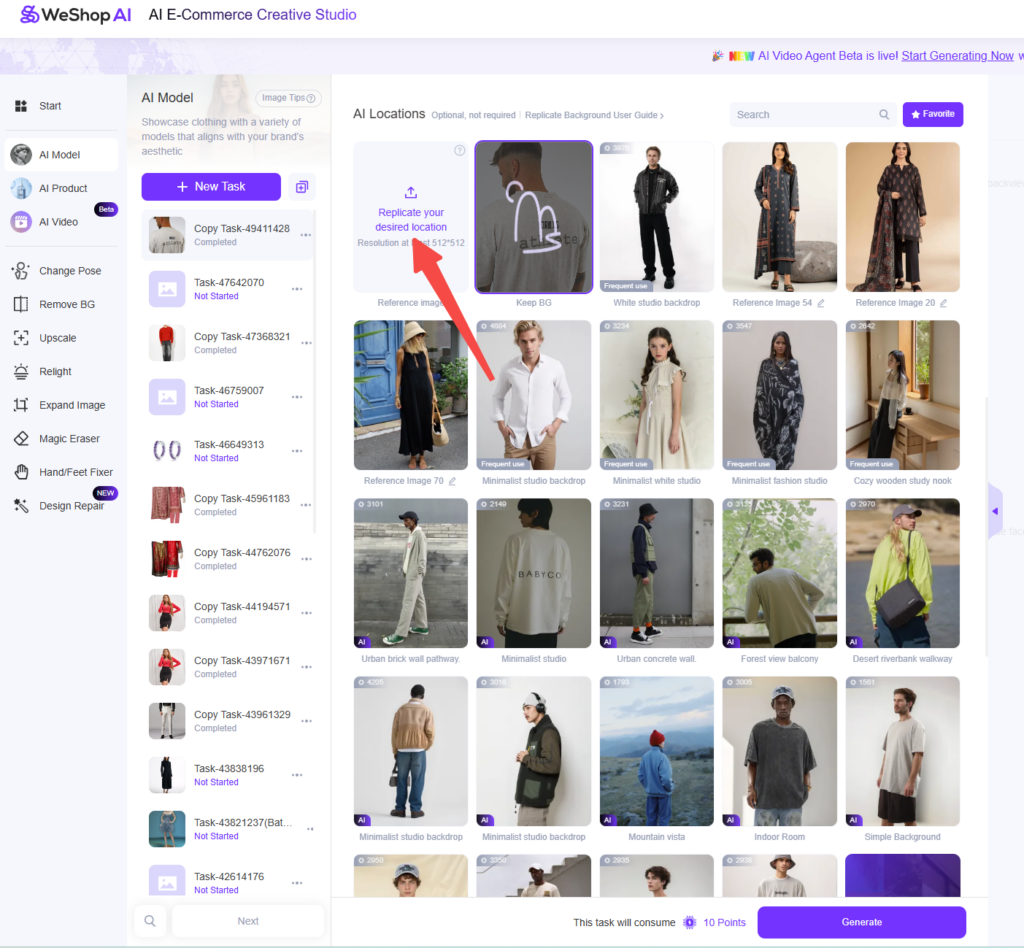
Task: Click the Change Pose sidebar icon
Action: (x=21, y=271)
